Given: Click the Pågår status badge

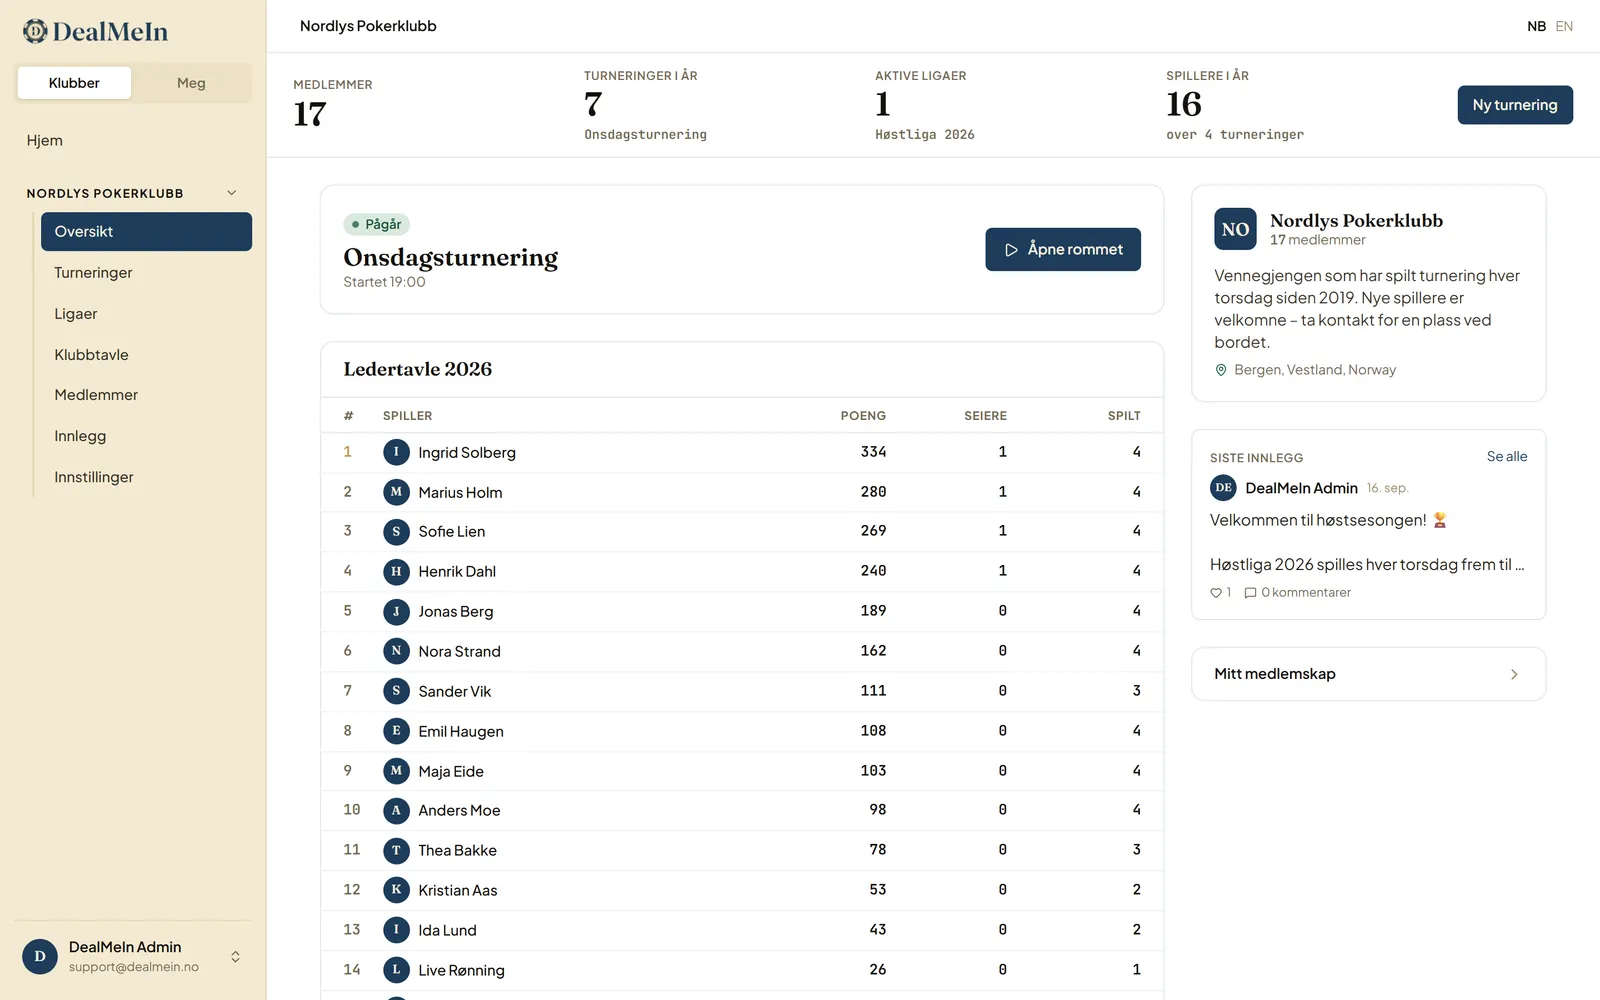Looking at the screenshot, I should (377, 224).
